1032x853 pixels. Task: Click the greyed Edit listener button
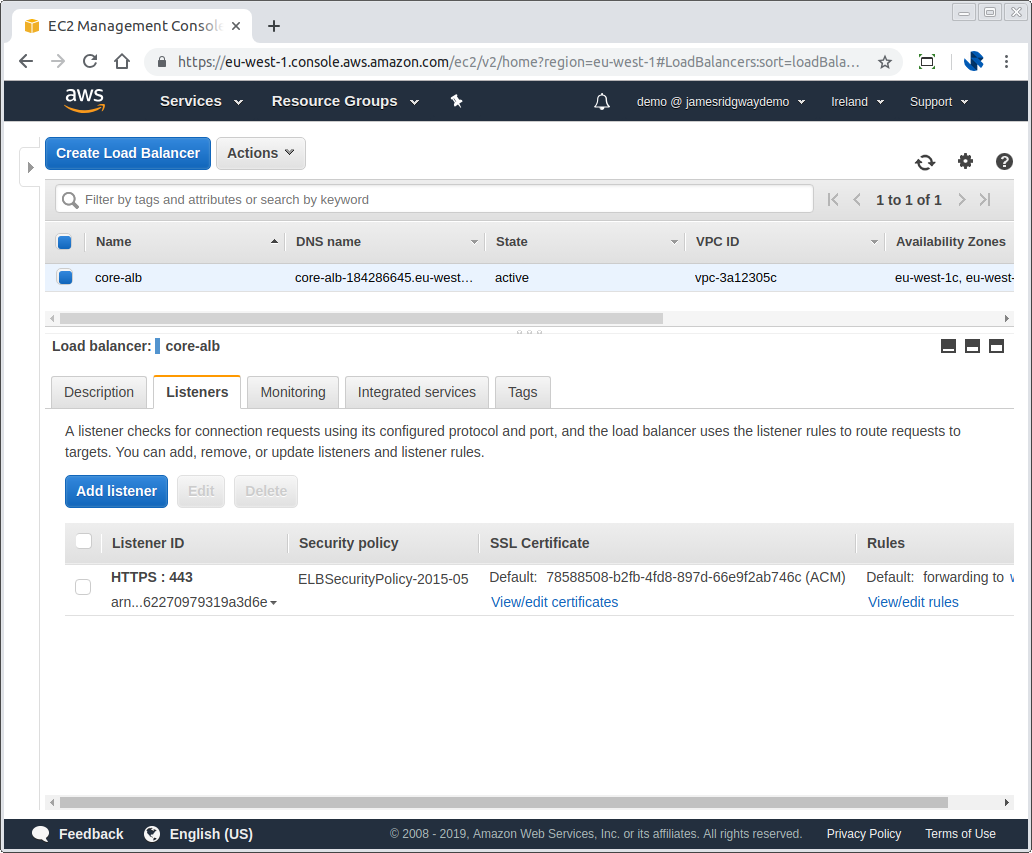click(201, 492)
